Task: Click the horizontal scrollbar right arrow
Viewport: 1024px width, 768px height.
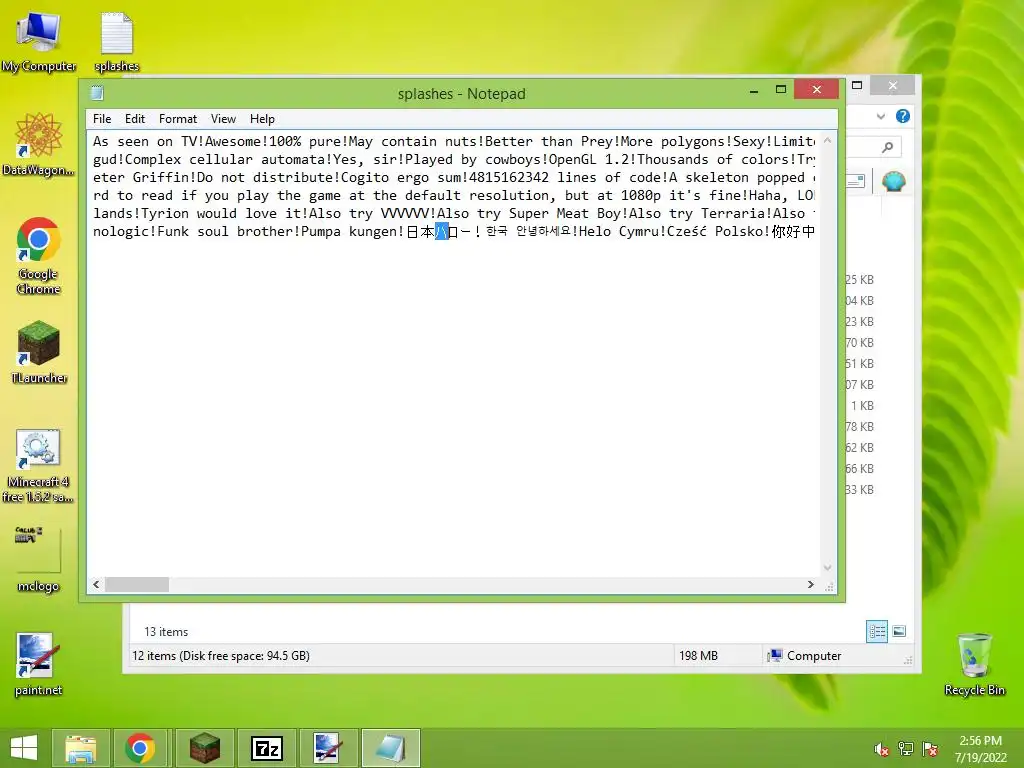Action: (x=810, y=584)
